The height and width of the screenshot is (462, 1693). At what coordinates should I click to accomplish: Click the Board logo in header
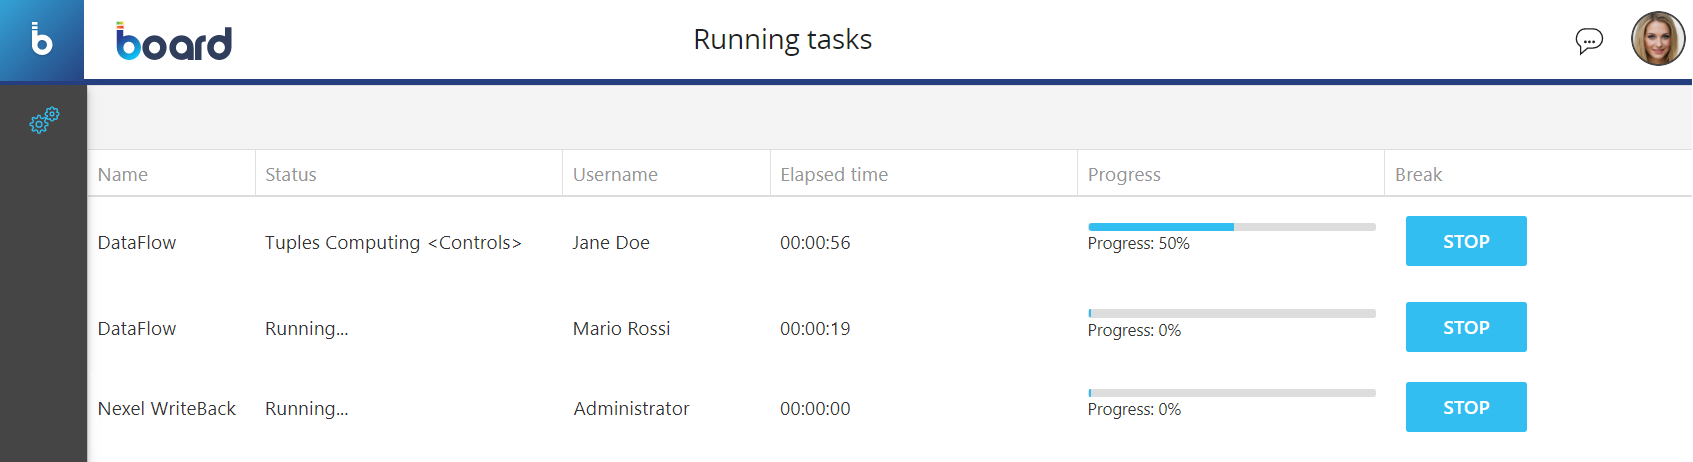pyautogui.click(x=174, y=41)
